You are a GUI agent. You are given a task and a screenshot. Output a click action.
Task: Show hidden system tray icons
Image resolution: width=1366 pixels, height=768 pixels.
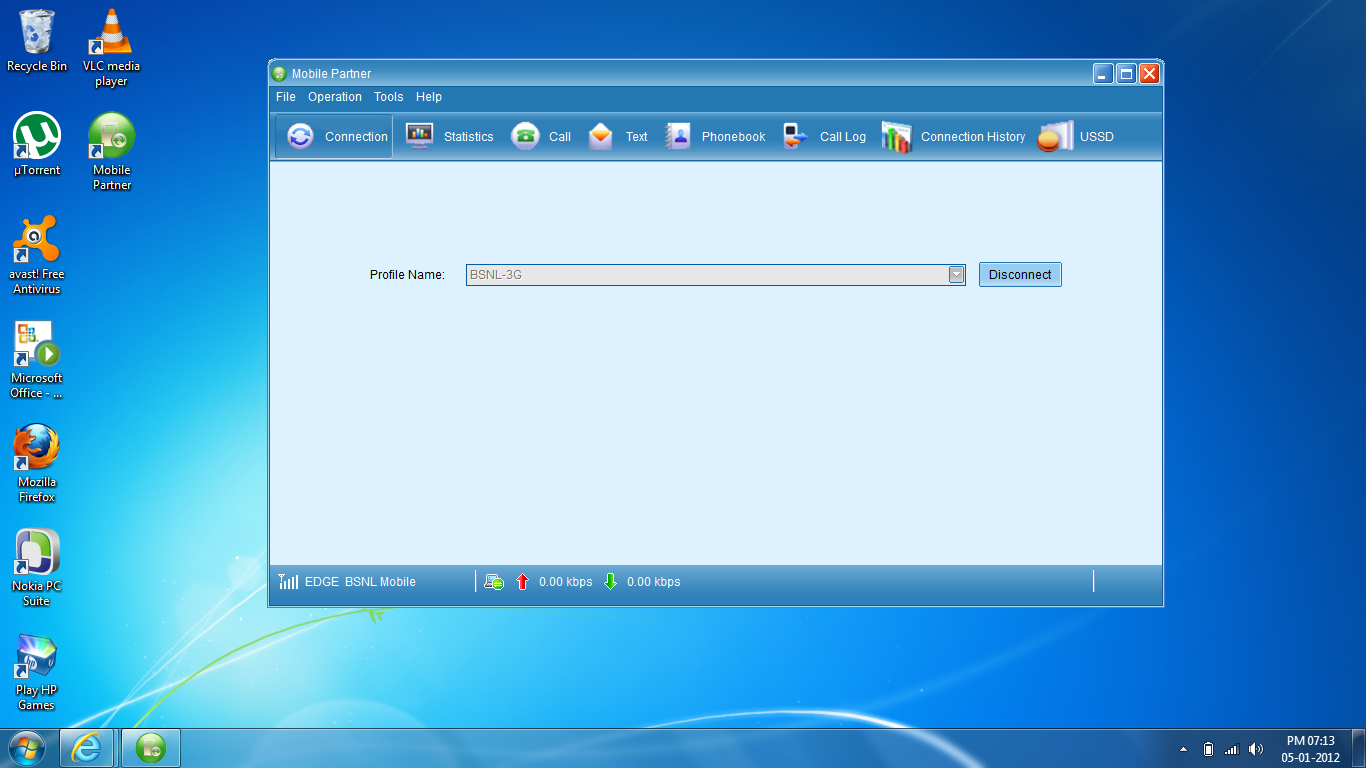point(1184,749)
